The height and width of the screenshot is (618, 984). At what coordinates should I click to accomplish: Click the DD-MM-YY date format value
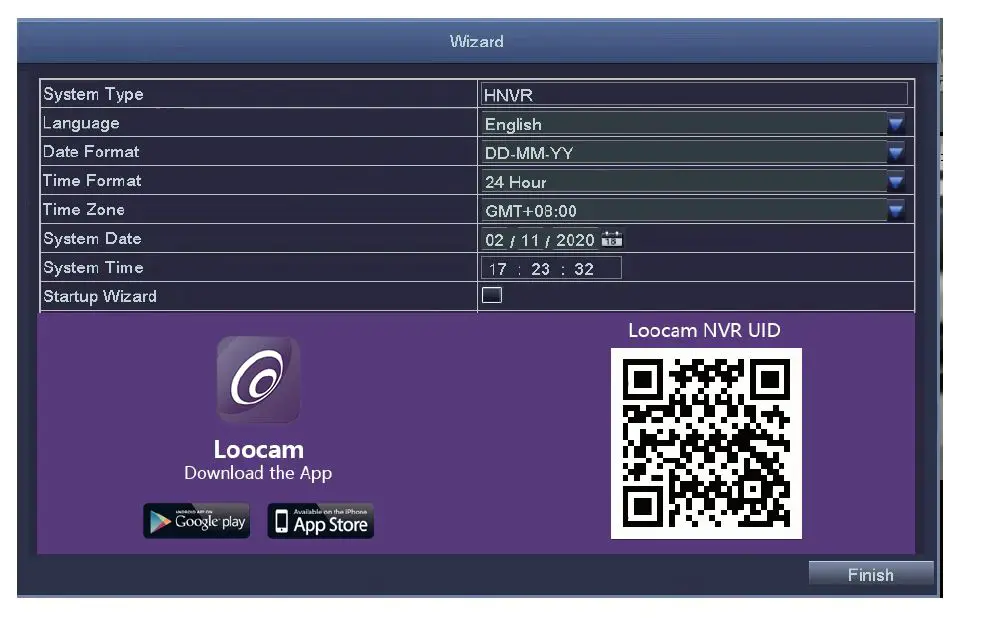528,153
